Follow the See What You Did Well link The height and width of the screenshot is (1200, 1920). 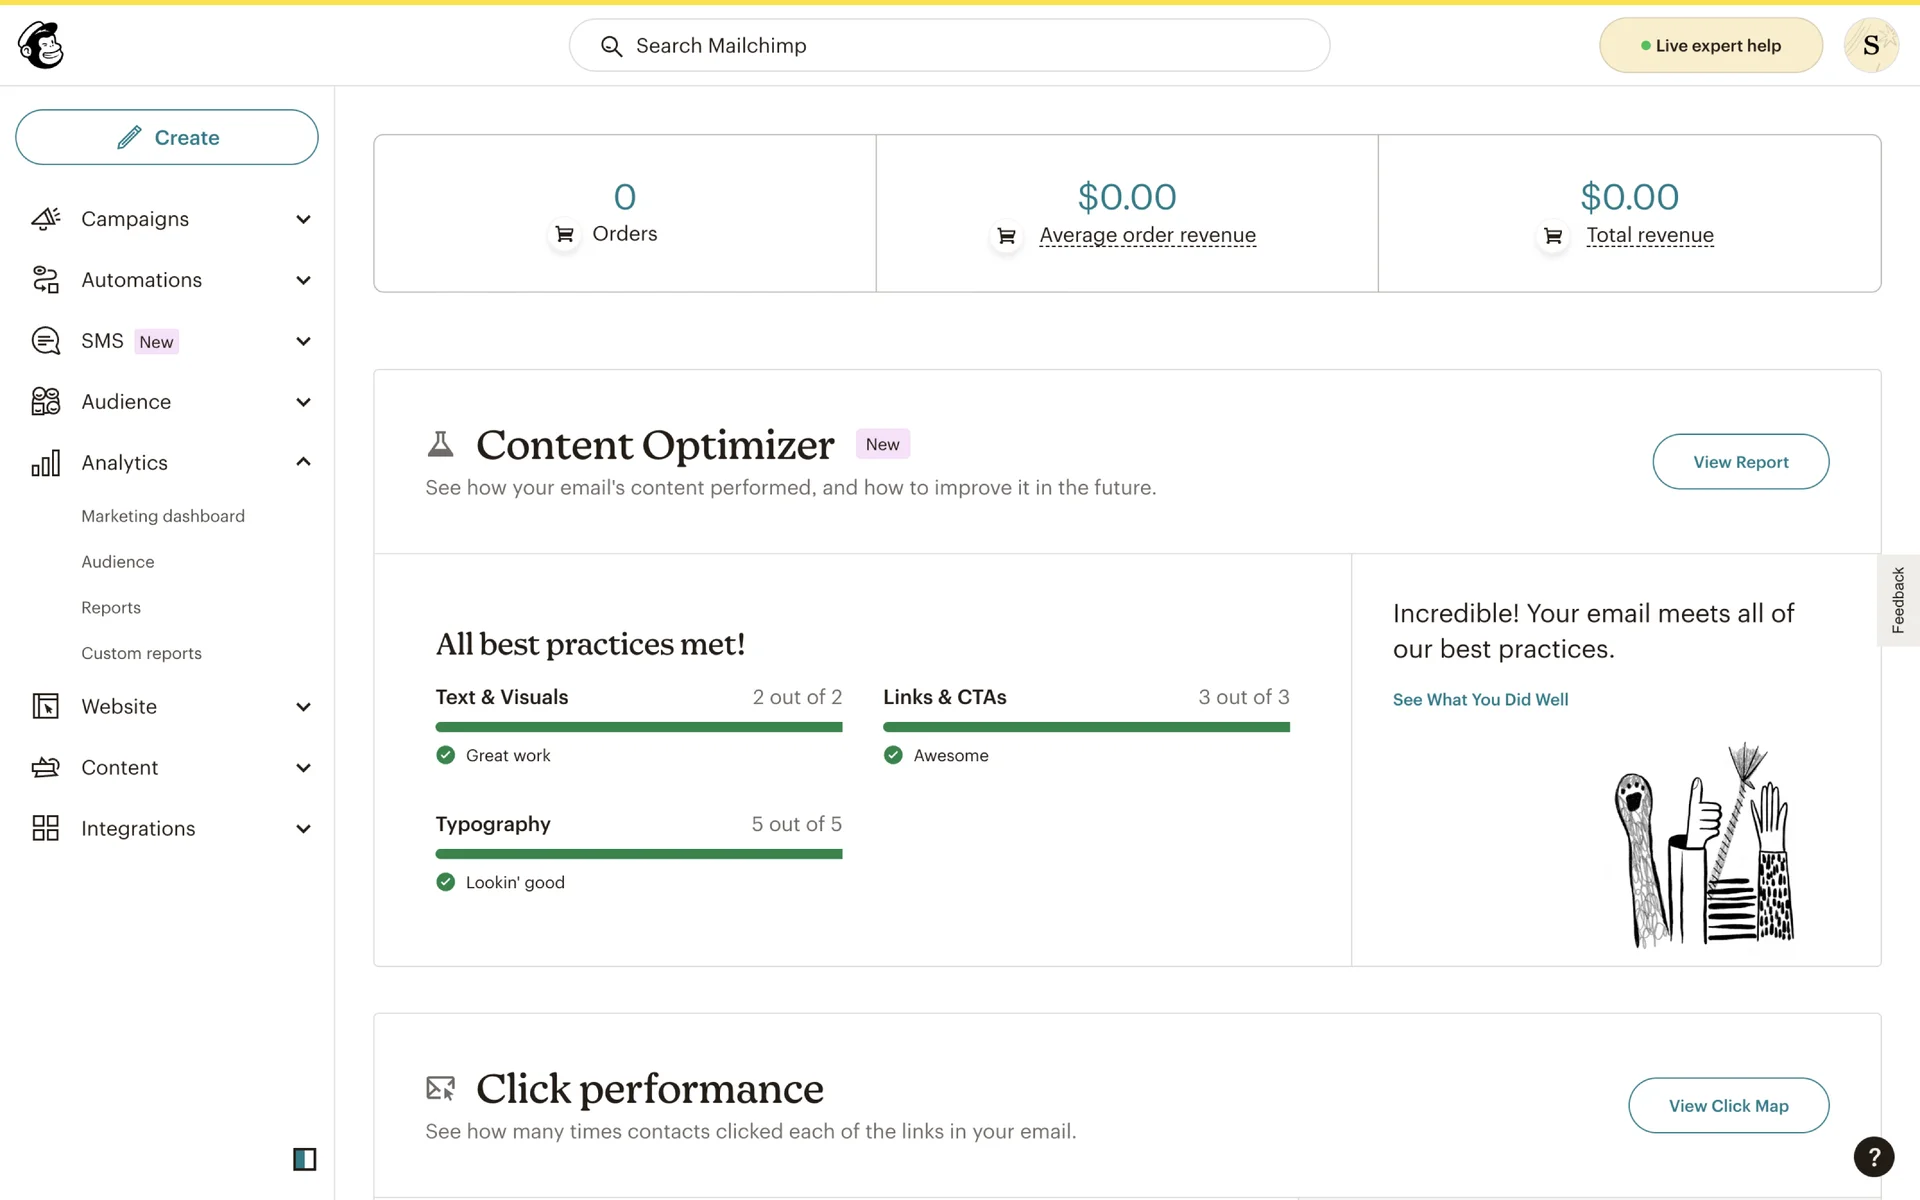tap(1480, 700)
